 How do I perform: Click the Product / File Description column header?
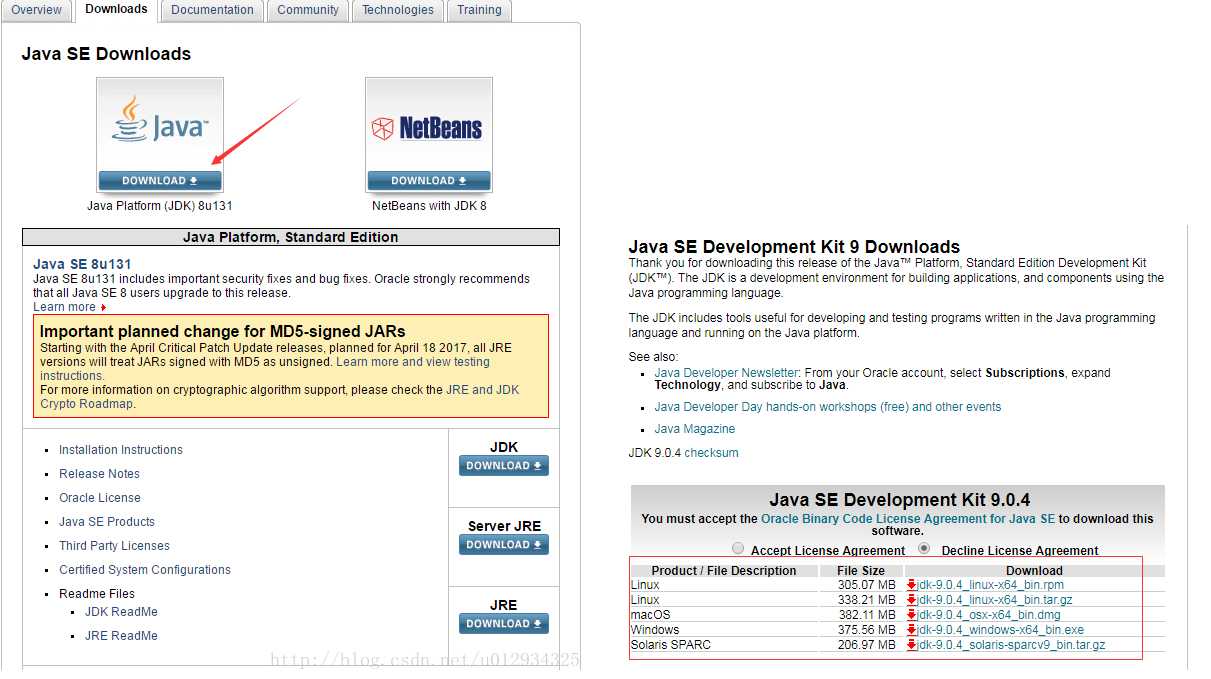point(724,571)
